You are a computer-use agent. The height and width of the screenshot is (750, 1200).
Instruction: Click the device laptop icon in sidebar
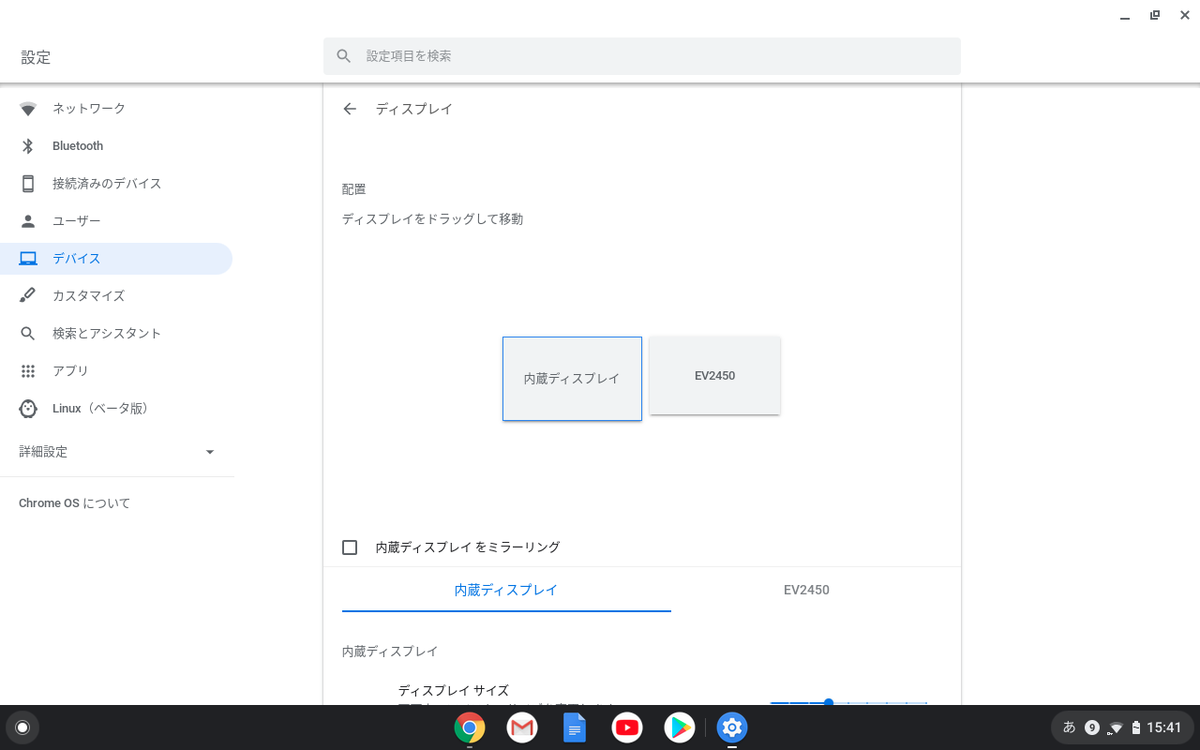(x=28, y=258)
